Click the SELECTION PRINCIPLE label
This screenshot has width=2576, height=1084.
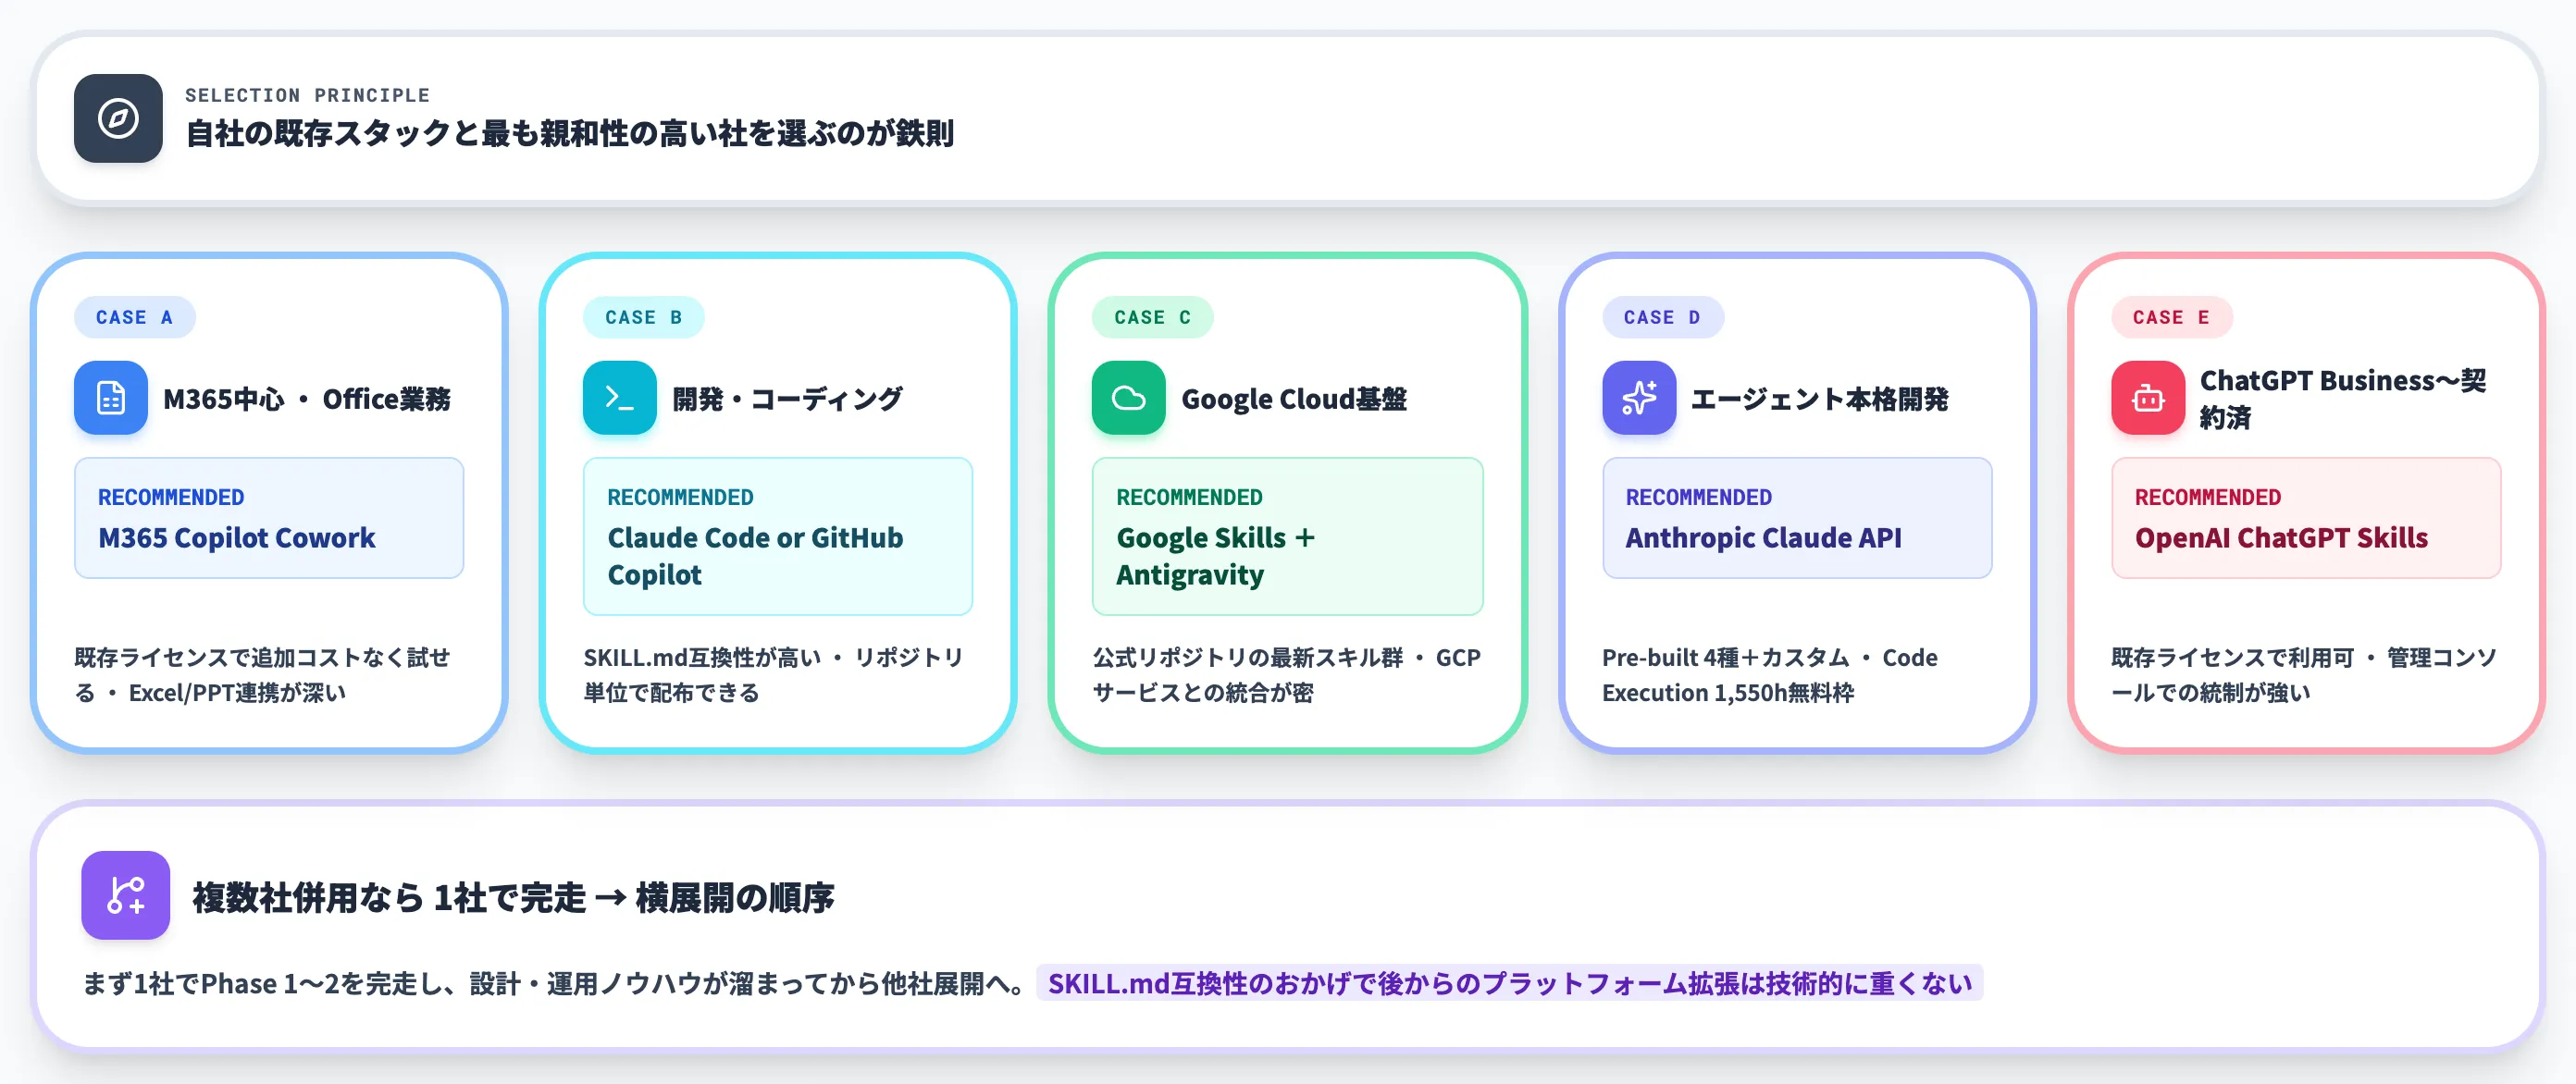point(307,95)
